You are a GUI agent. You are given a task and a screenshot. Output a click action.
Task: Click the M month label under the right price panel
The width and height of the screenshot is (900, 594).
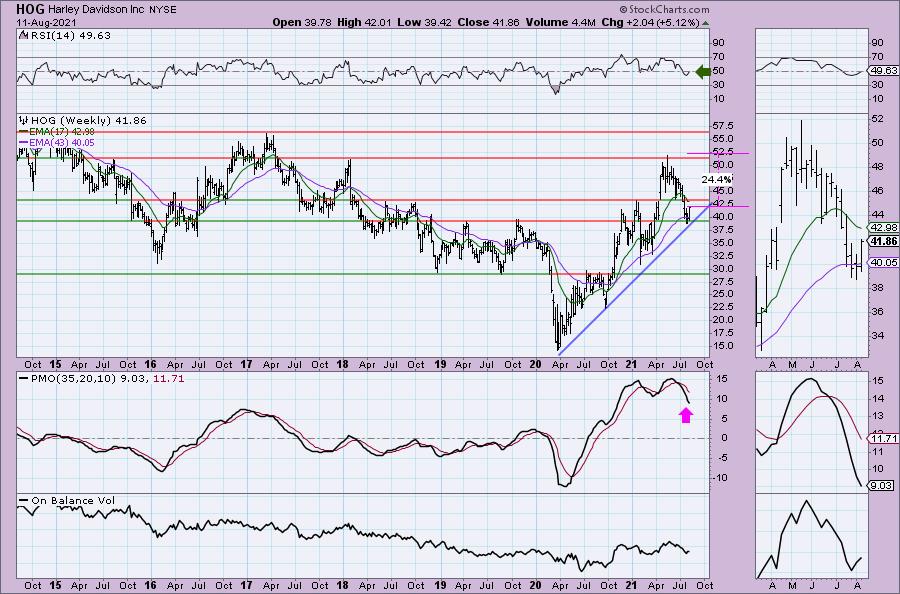(x=793, y=364)
